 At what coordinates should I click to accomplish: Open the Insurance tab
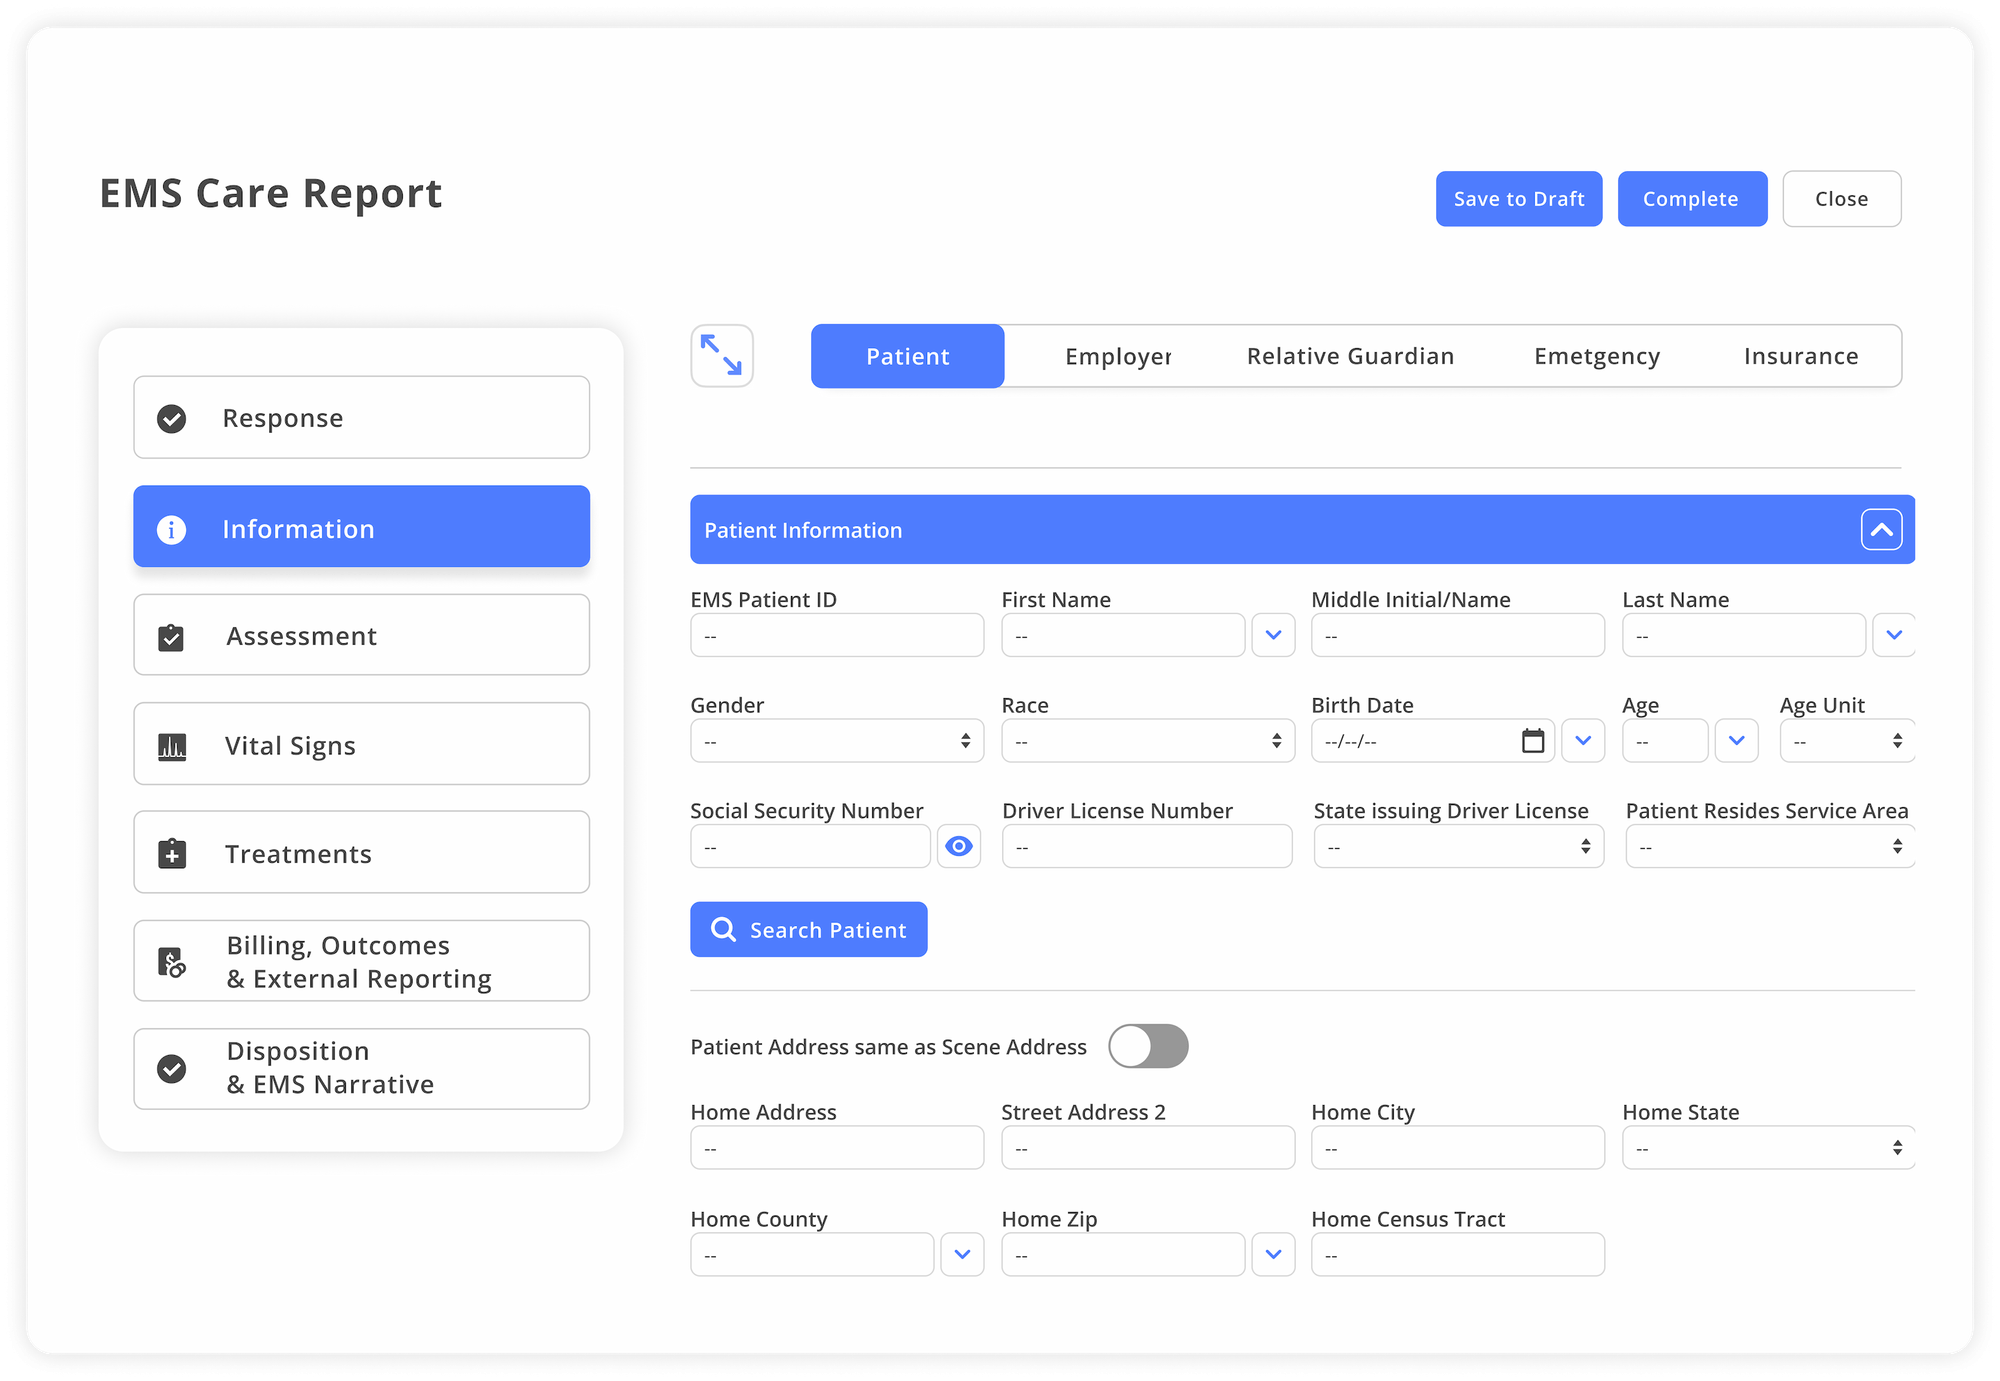tap(1800, 356)
